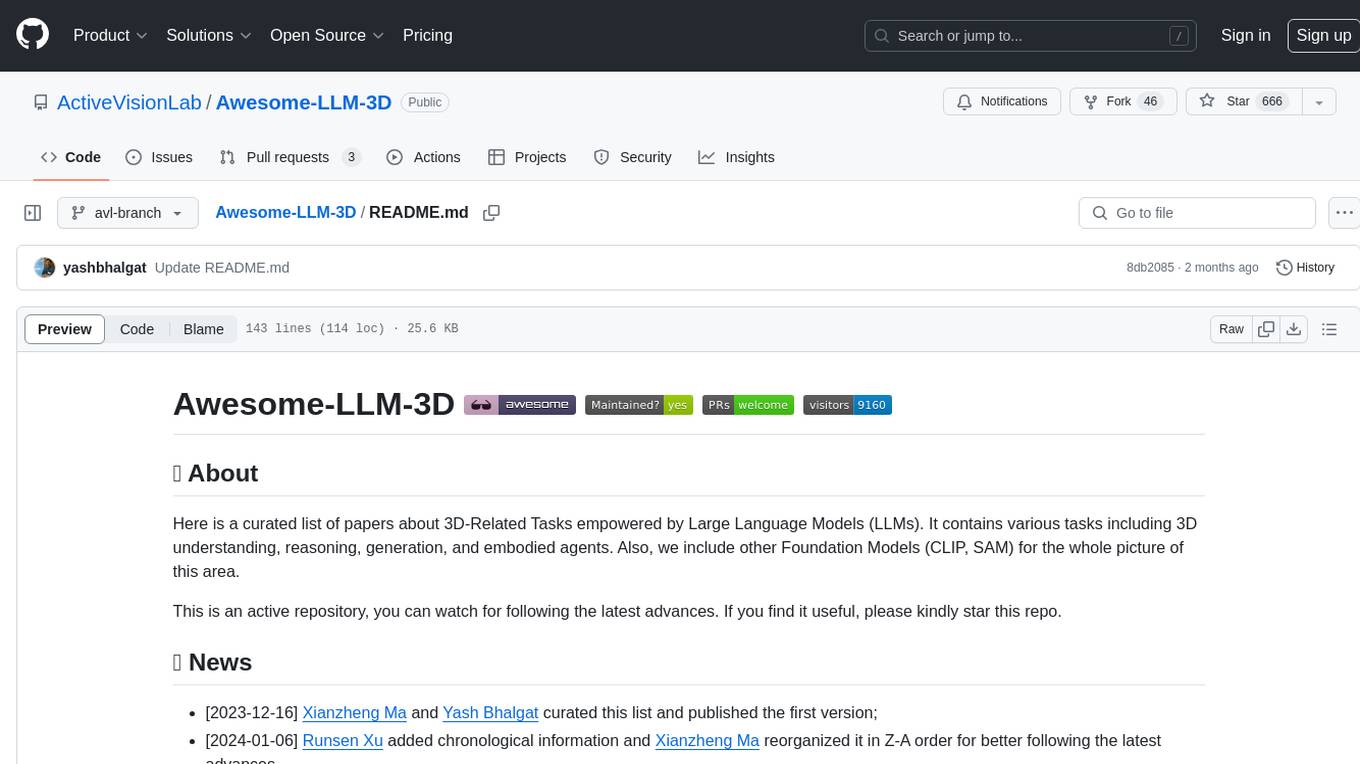Viewport: 1360px width, 764px height.
Task: Open the Actions tab
Action: click(x=423, y=157)
